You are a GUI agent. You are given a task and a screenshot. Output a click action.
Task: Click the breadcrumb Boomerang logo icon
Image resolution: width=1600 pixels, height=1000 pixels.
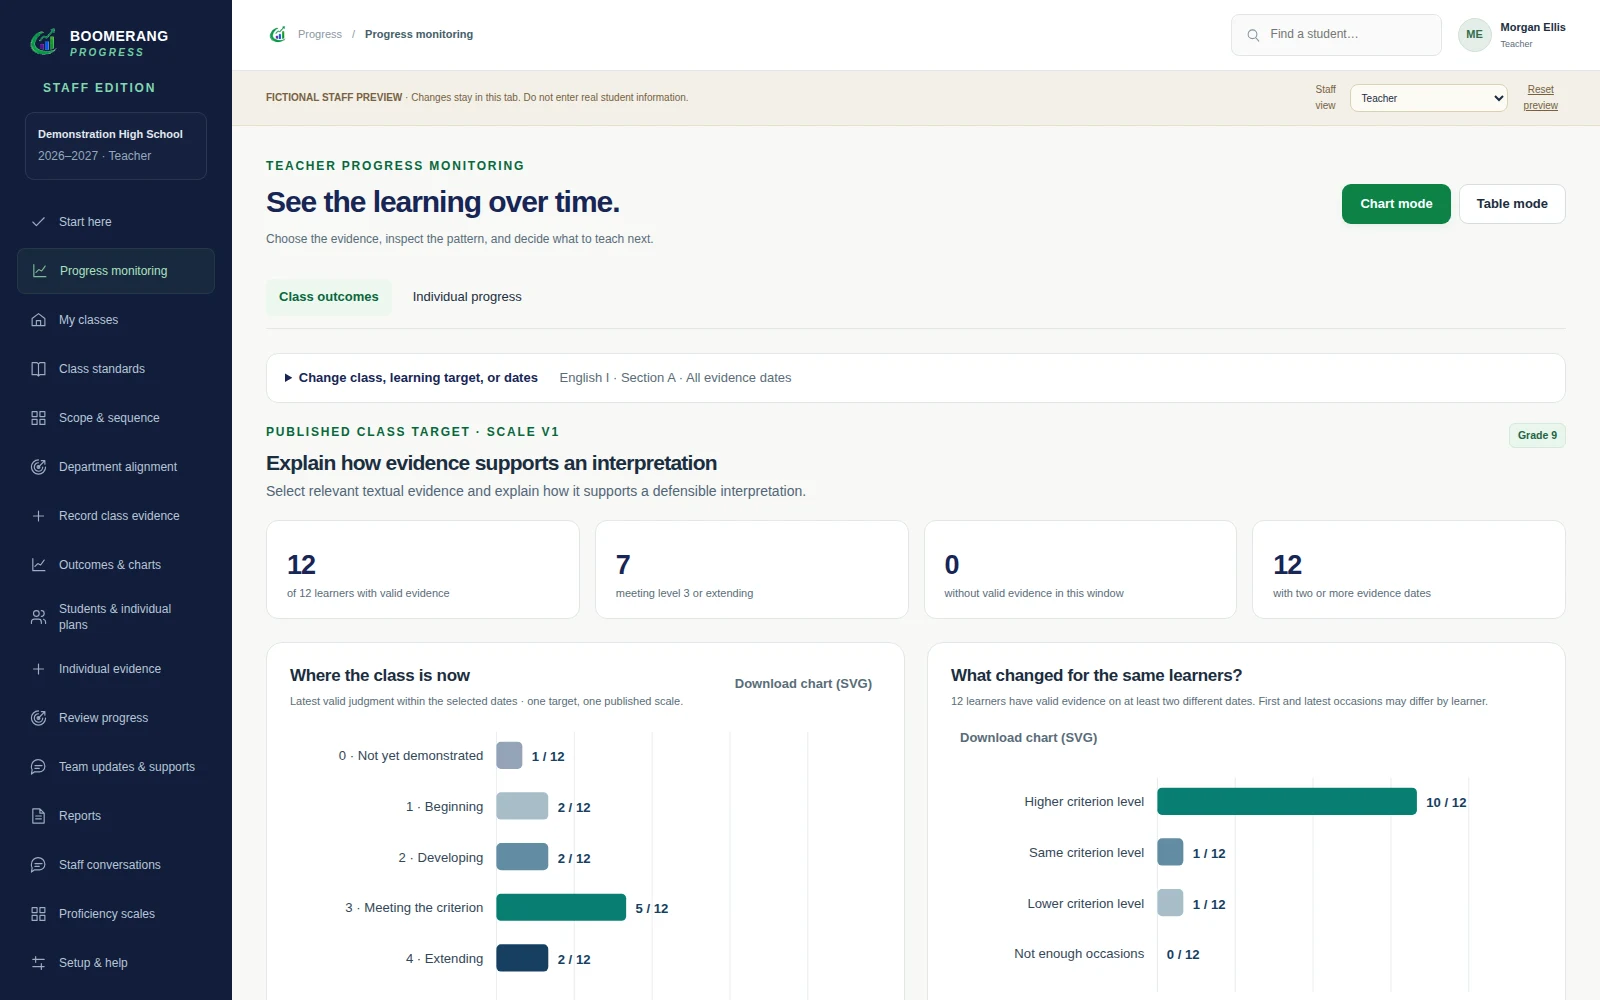pyautogui.click(x=278, y=34)
